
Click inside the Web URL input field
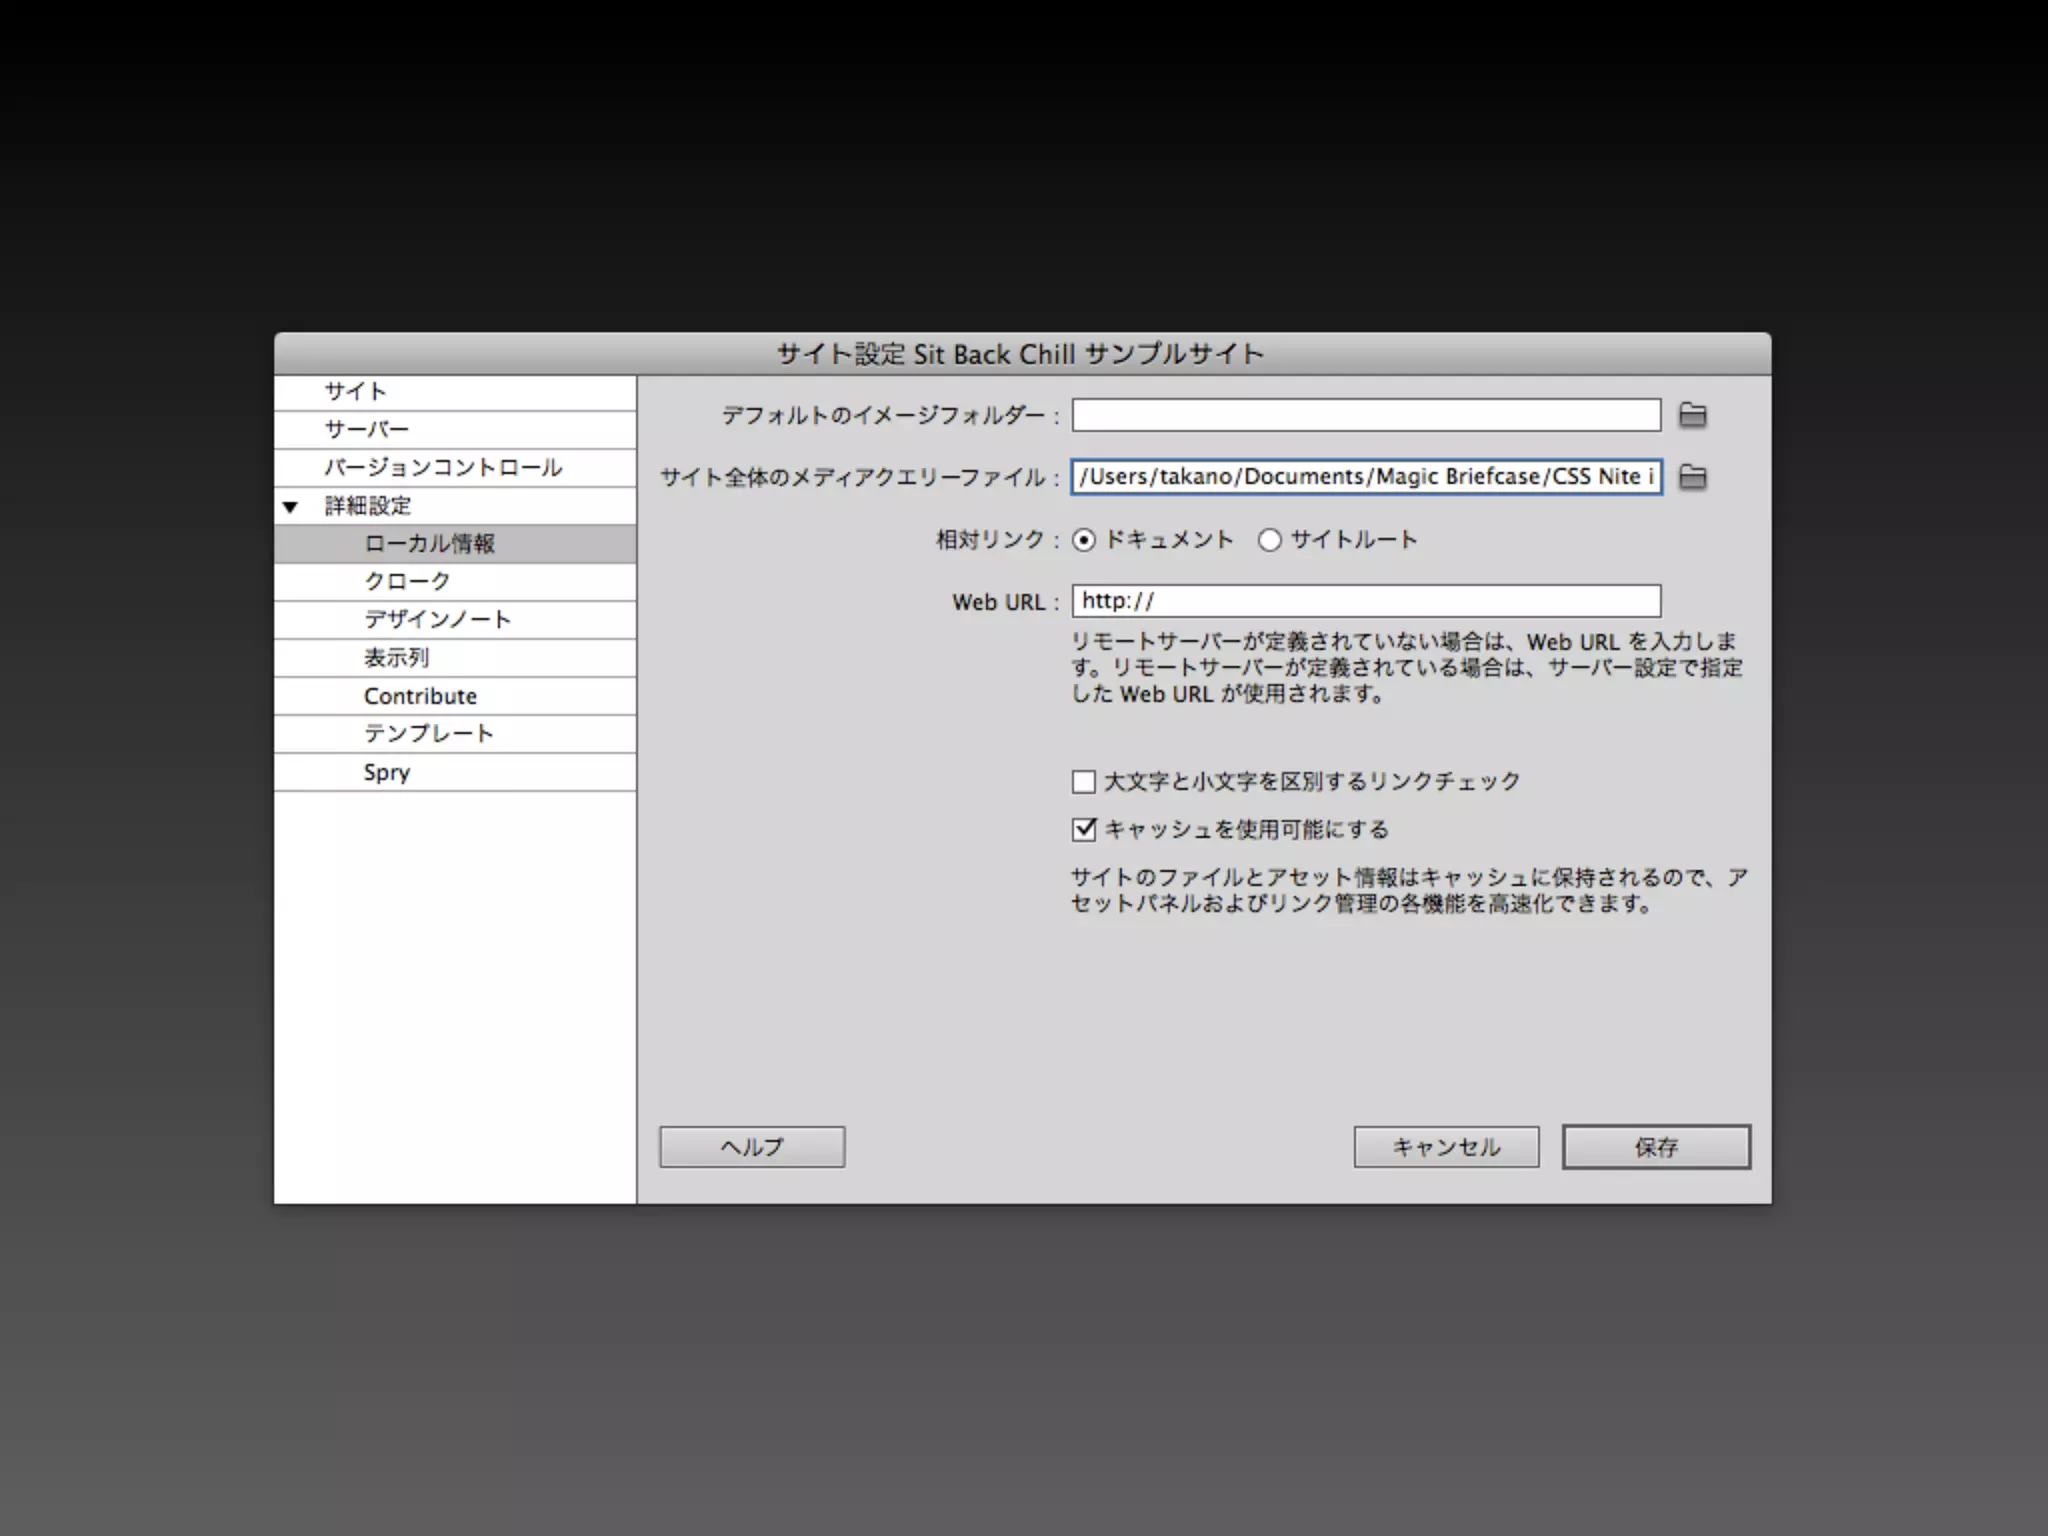tap(1366, 601)
